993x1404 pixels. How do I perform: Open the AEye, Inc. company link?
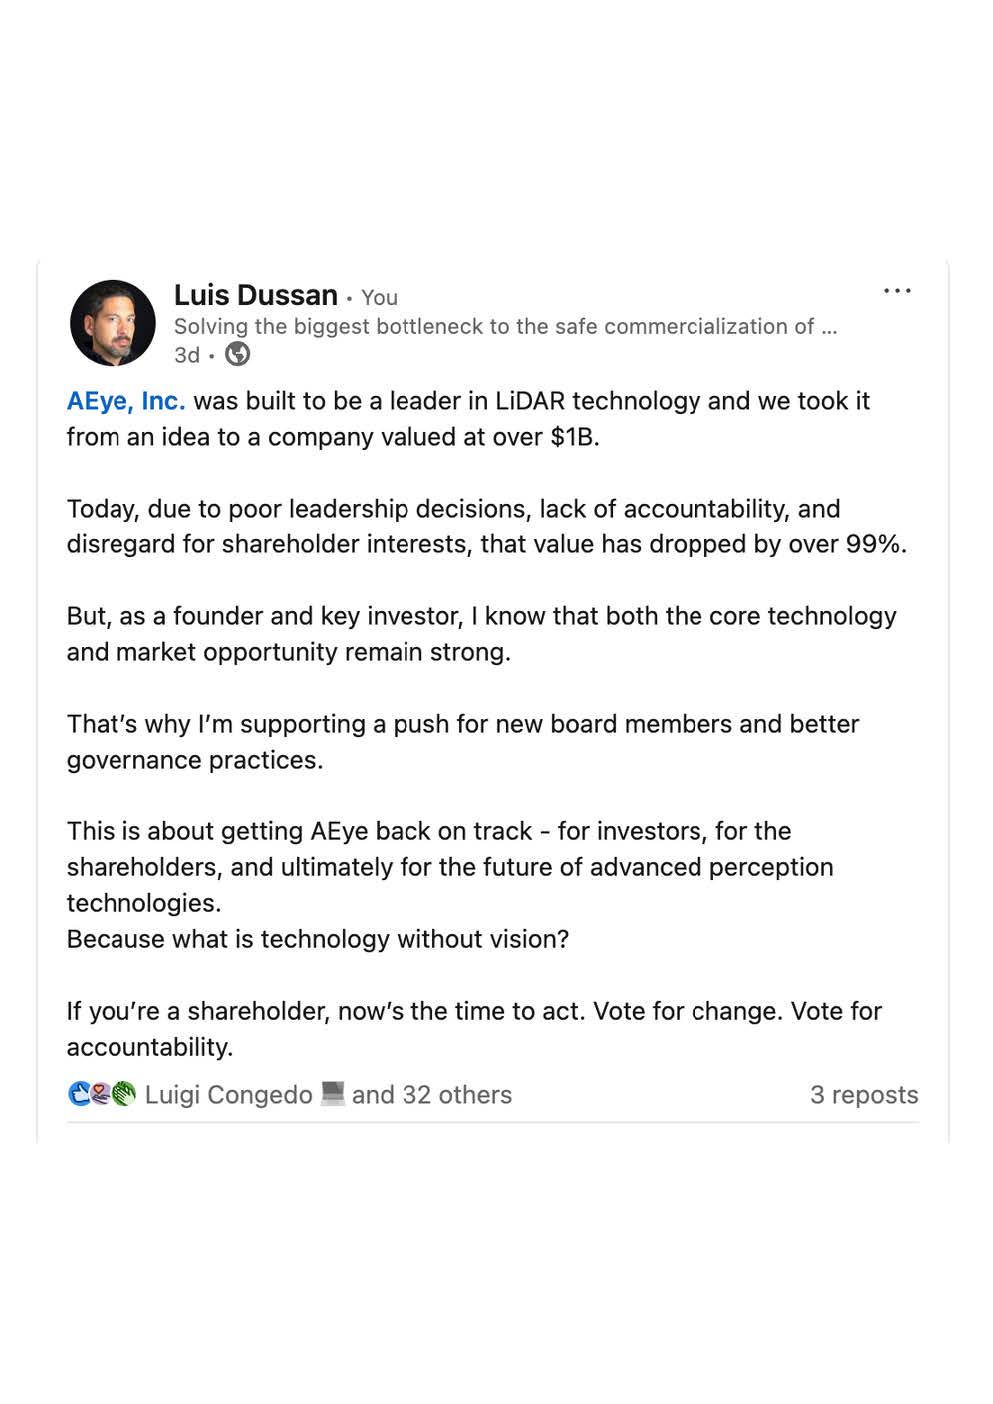[126, 401]
